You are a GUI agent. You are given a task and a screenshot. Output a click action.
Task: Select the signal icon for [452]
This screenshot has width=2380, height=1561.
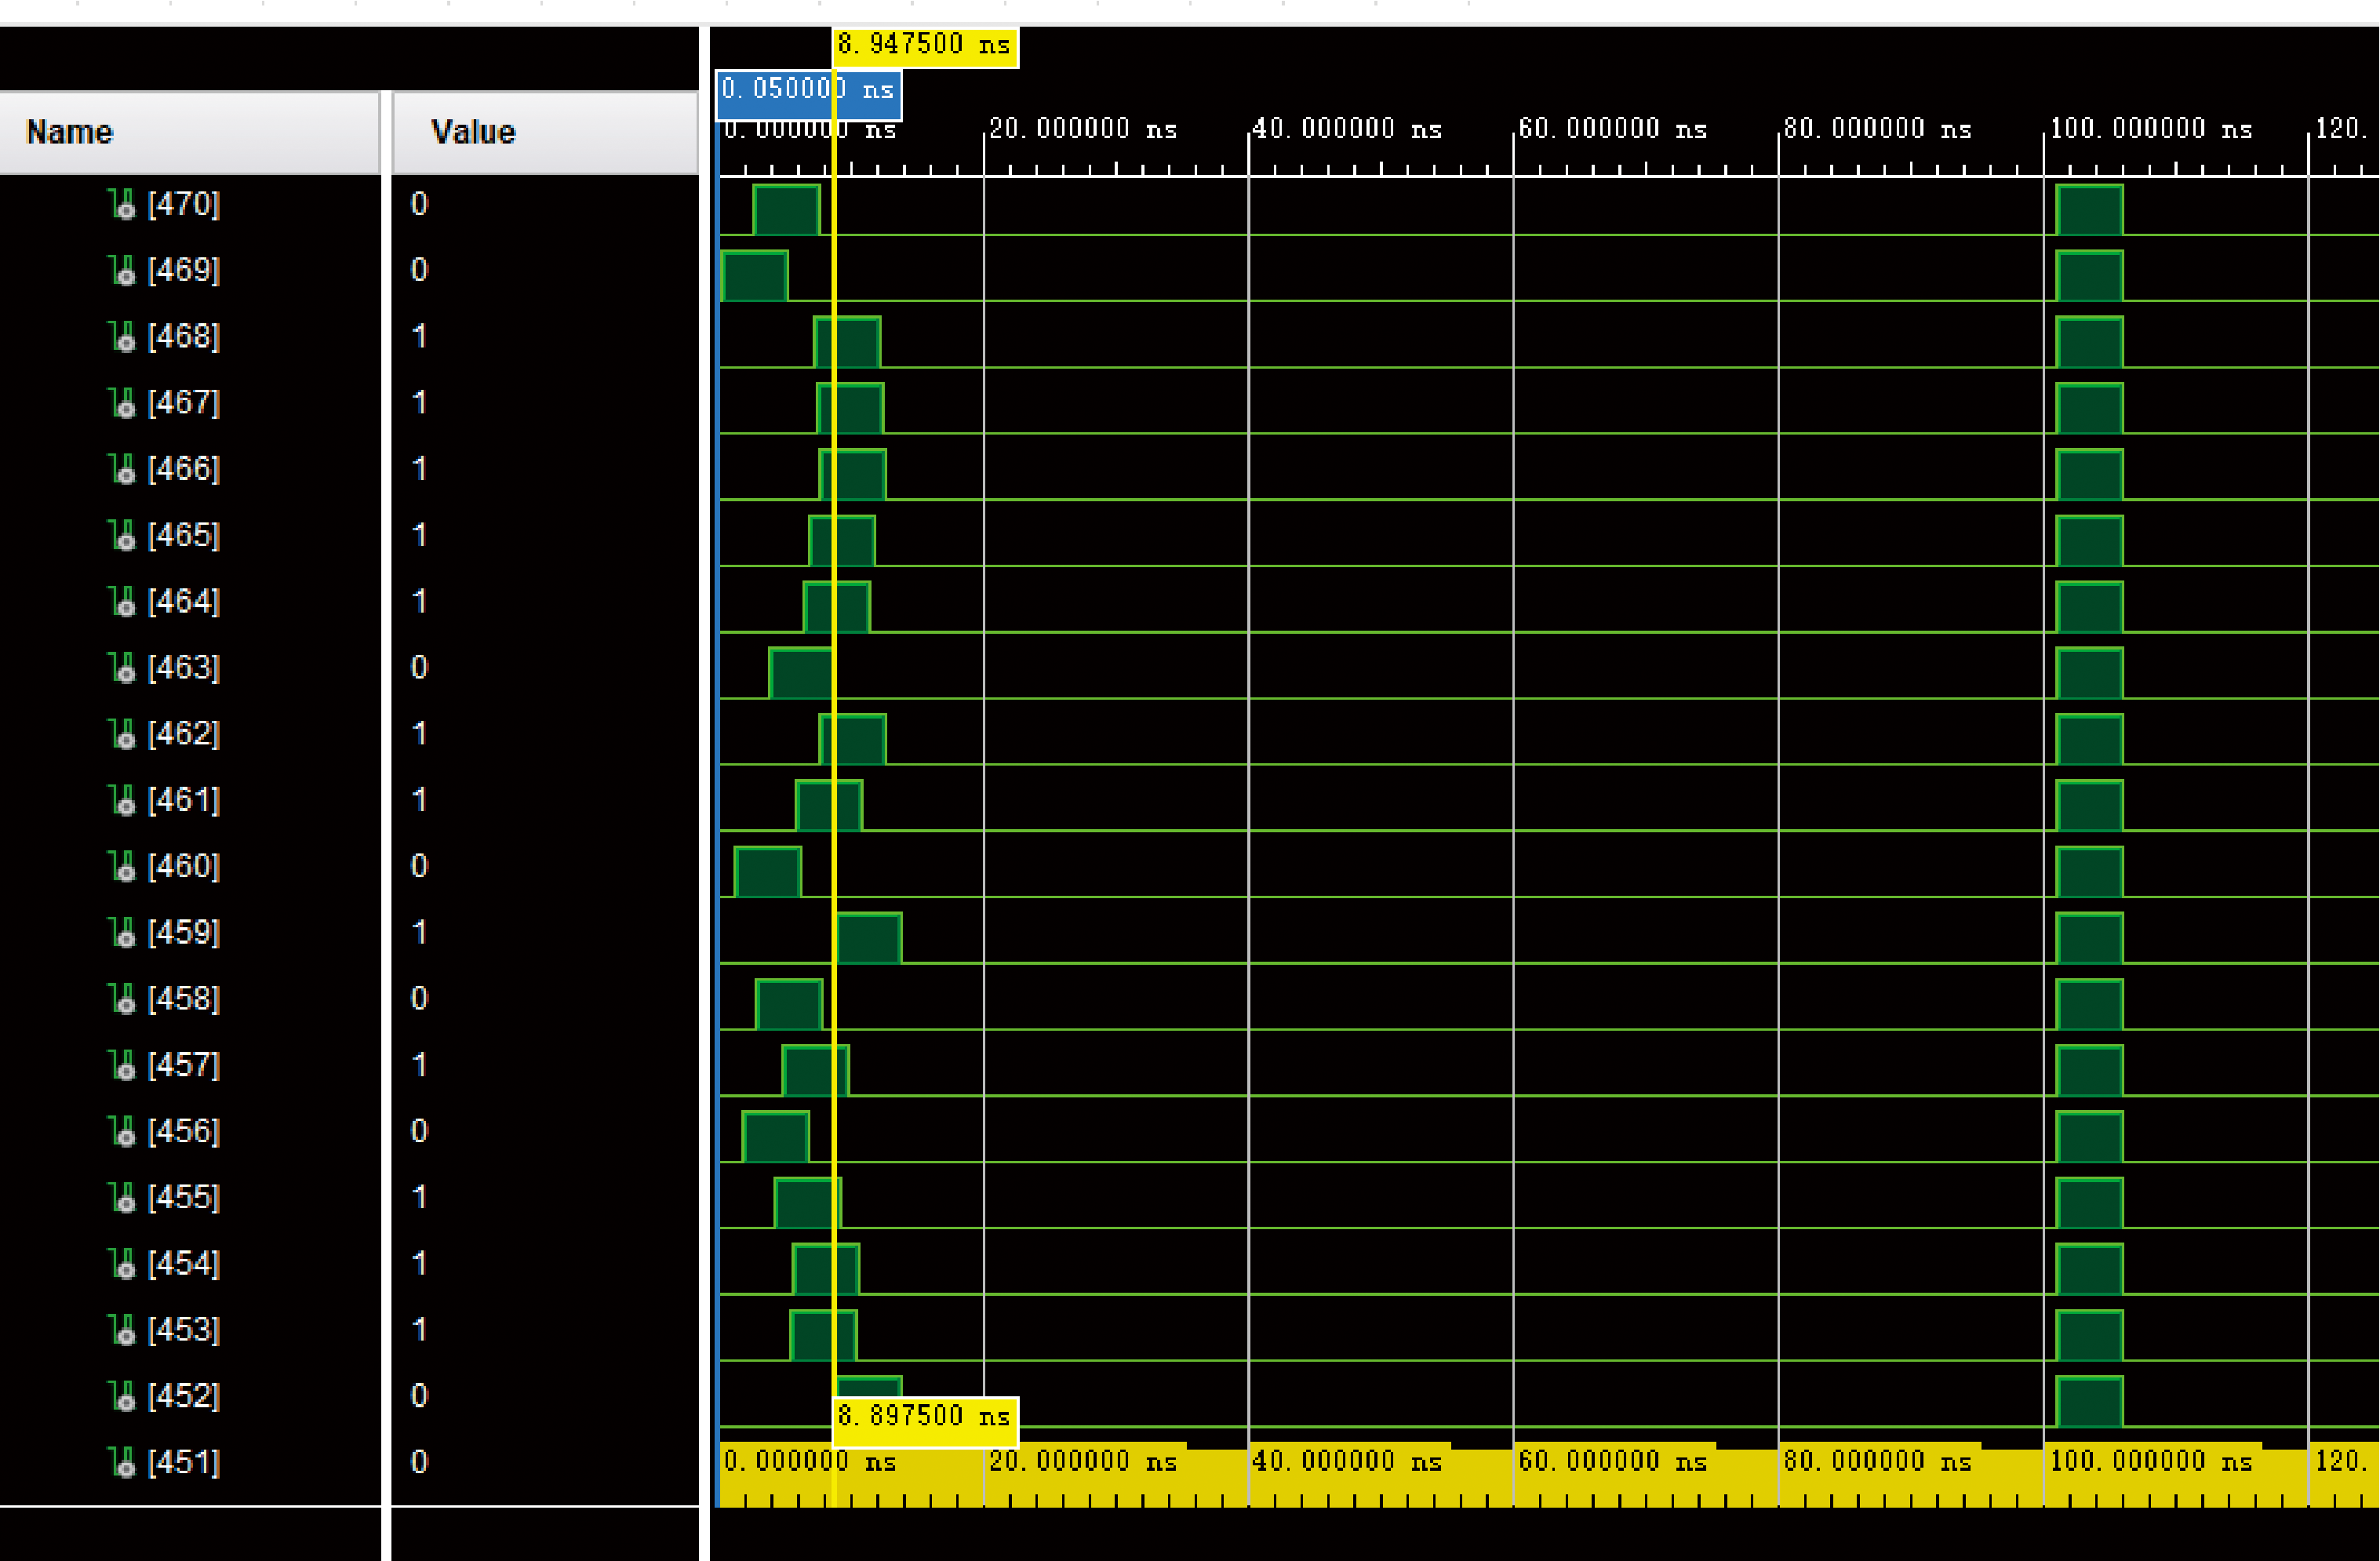pyautogui.click(x=122, y=1396)
